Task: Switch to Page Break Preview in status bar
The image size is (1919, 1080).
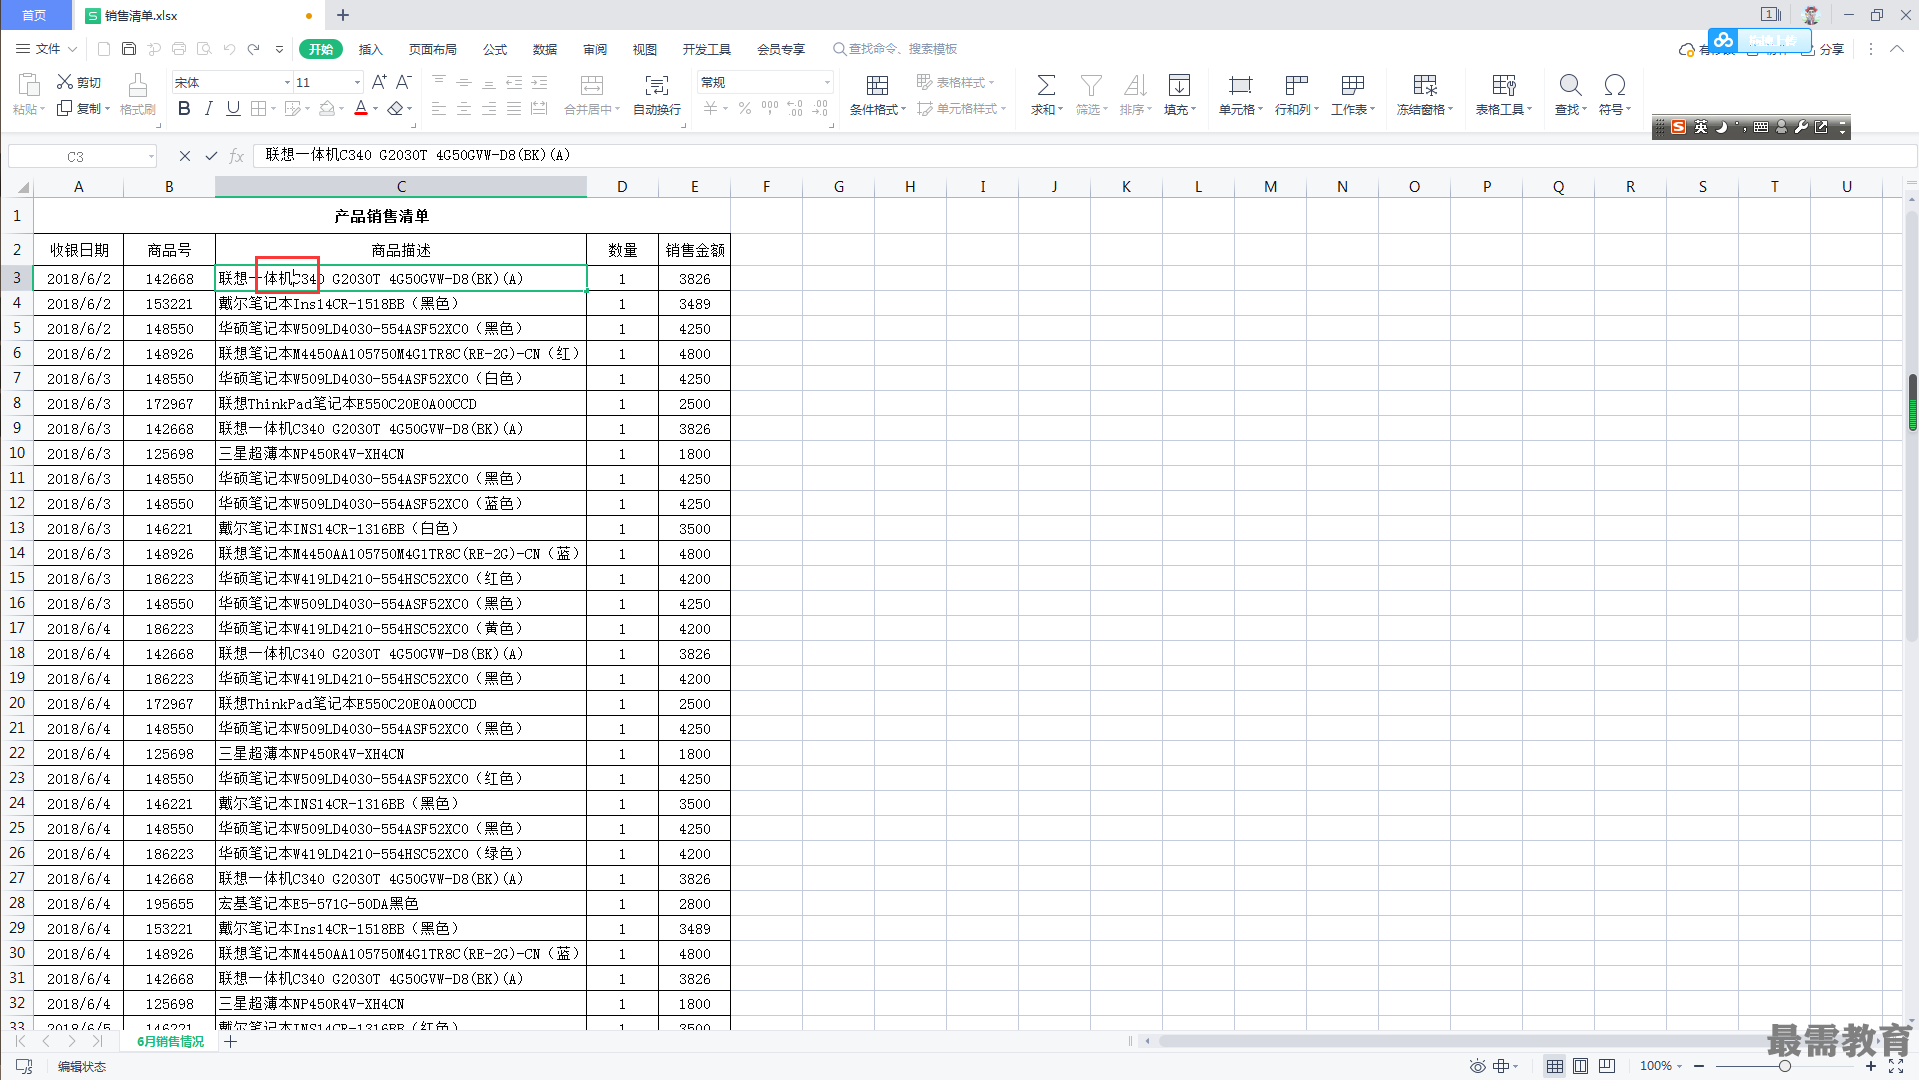Action: pyautogui.click(x=1606, y=1066)
